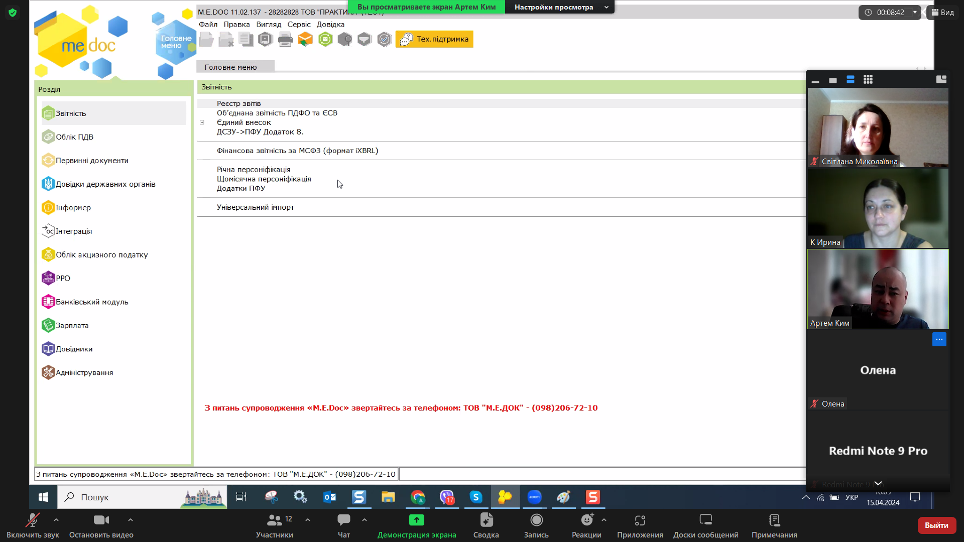Open Доски сообщений whiteboards
This screenshot has height=542, width=964.
tap(706, 526)
